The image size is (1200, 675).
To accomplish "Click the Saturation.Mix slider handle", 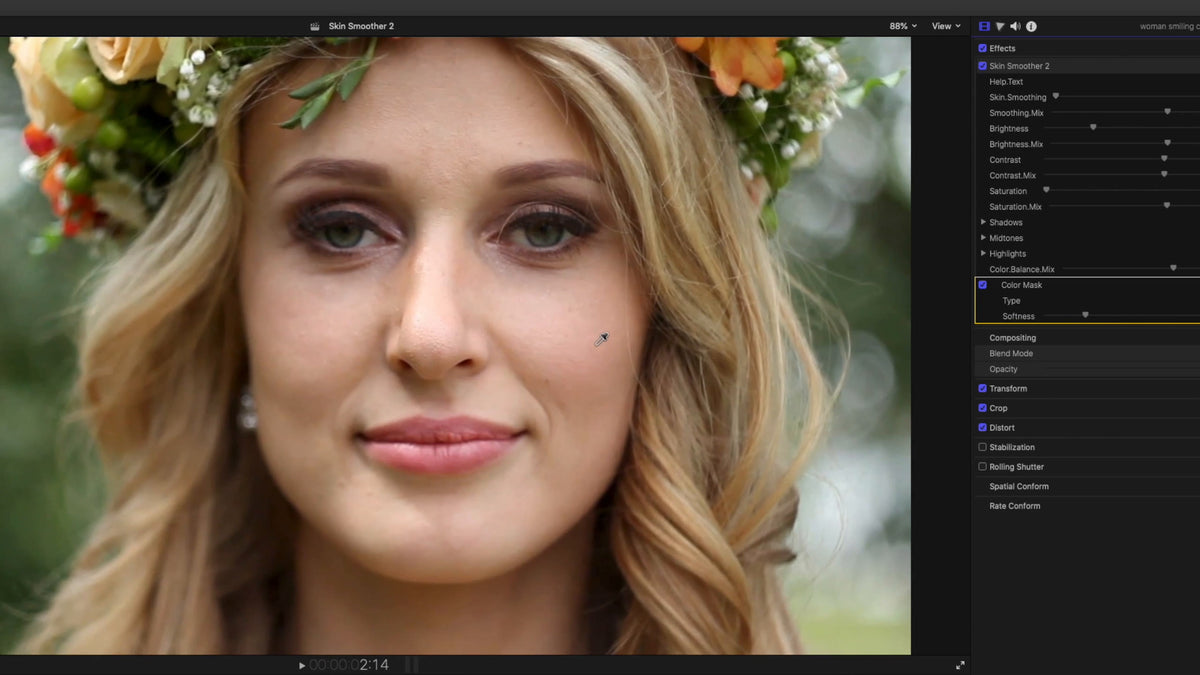I will (1167, 205).
